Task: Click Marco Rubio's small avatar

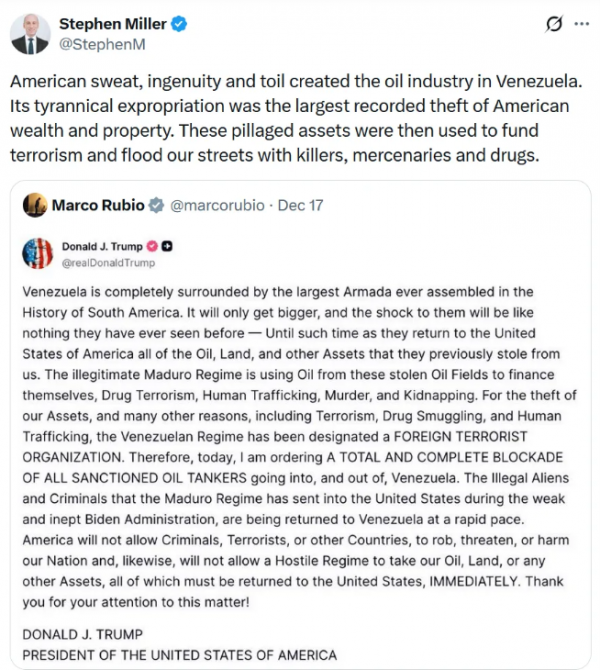Action: pos(38,205)
